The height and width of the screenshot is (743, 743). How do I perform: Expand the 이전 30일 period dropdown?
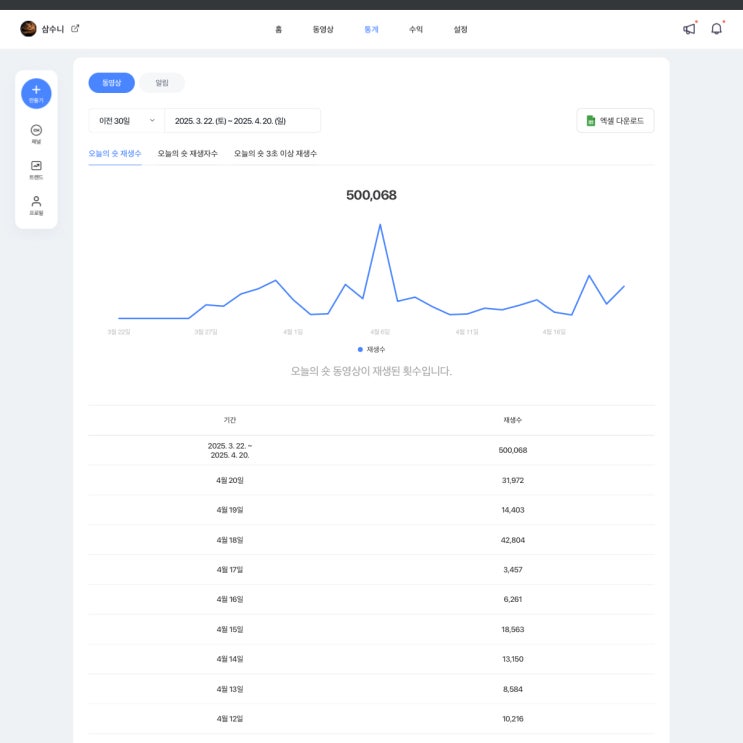point(127,121)
